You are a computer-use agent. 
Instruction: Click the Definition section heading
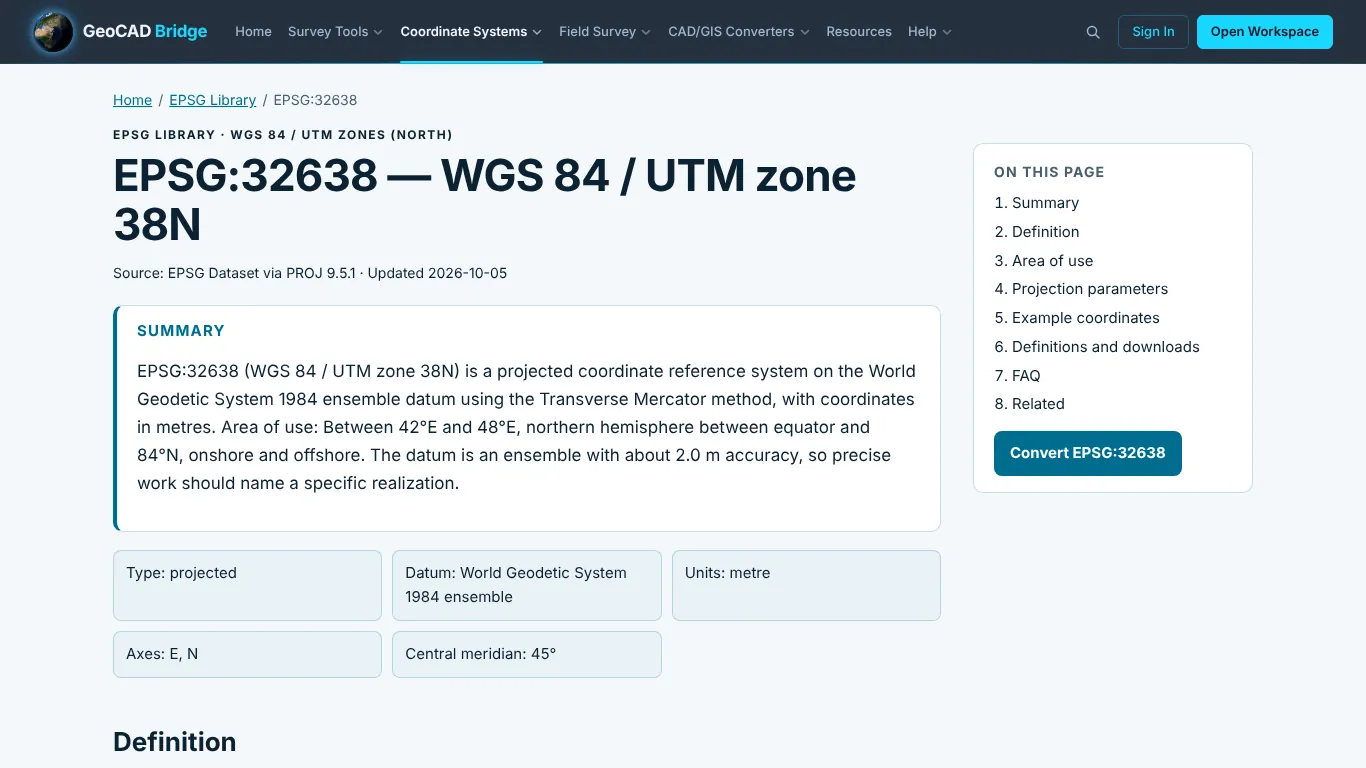tap(175, 742)
